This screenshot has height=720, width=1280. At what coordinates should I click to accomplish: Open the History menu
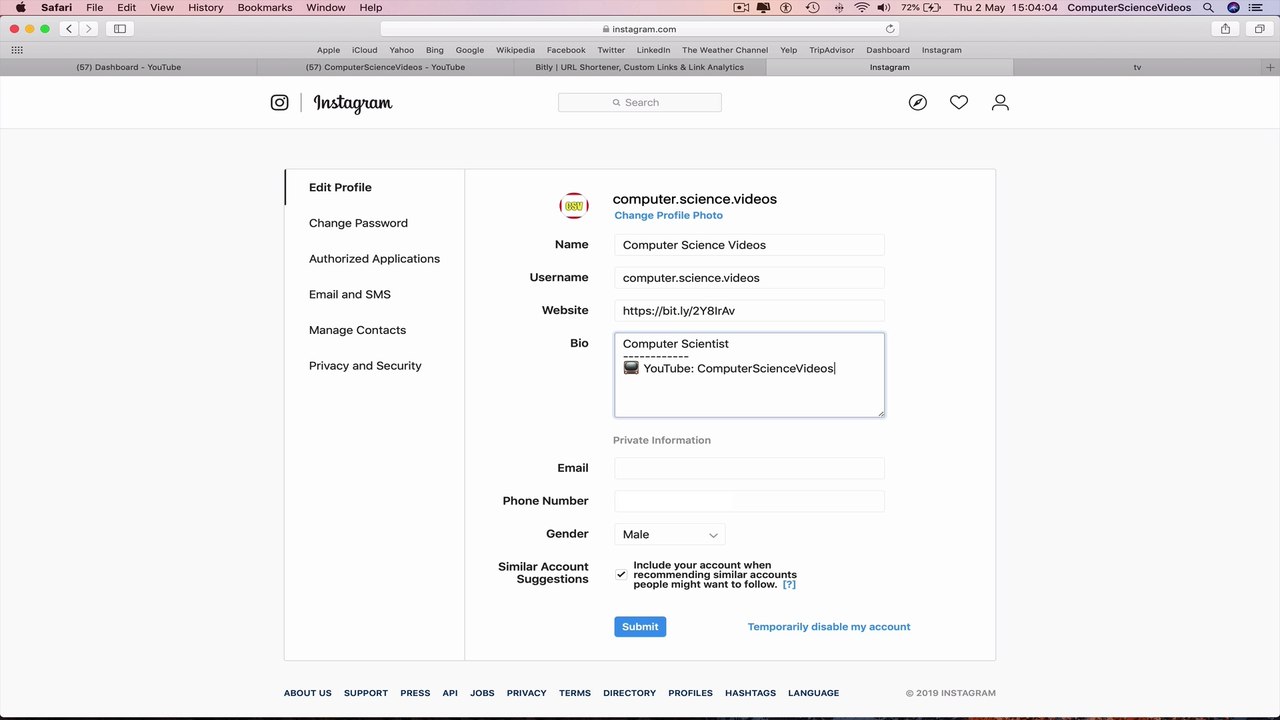click(x=206, y=7)
